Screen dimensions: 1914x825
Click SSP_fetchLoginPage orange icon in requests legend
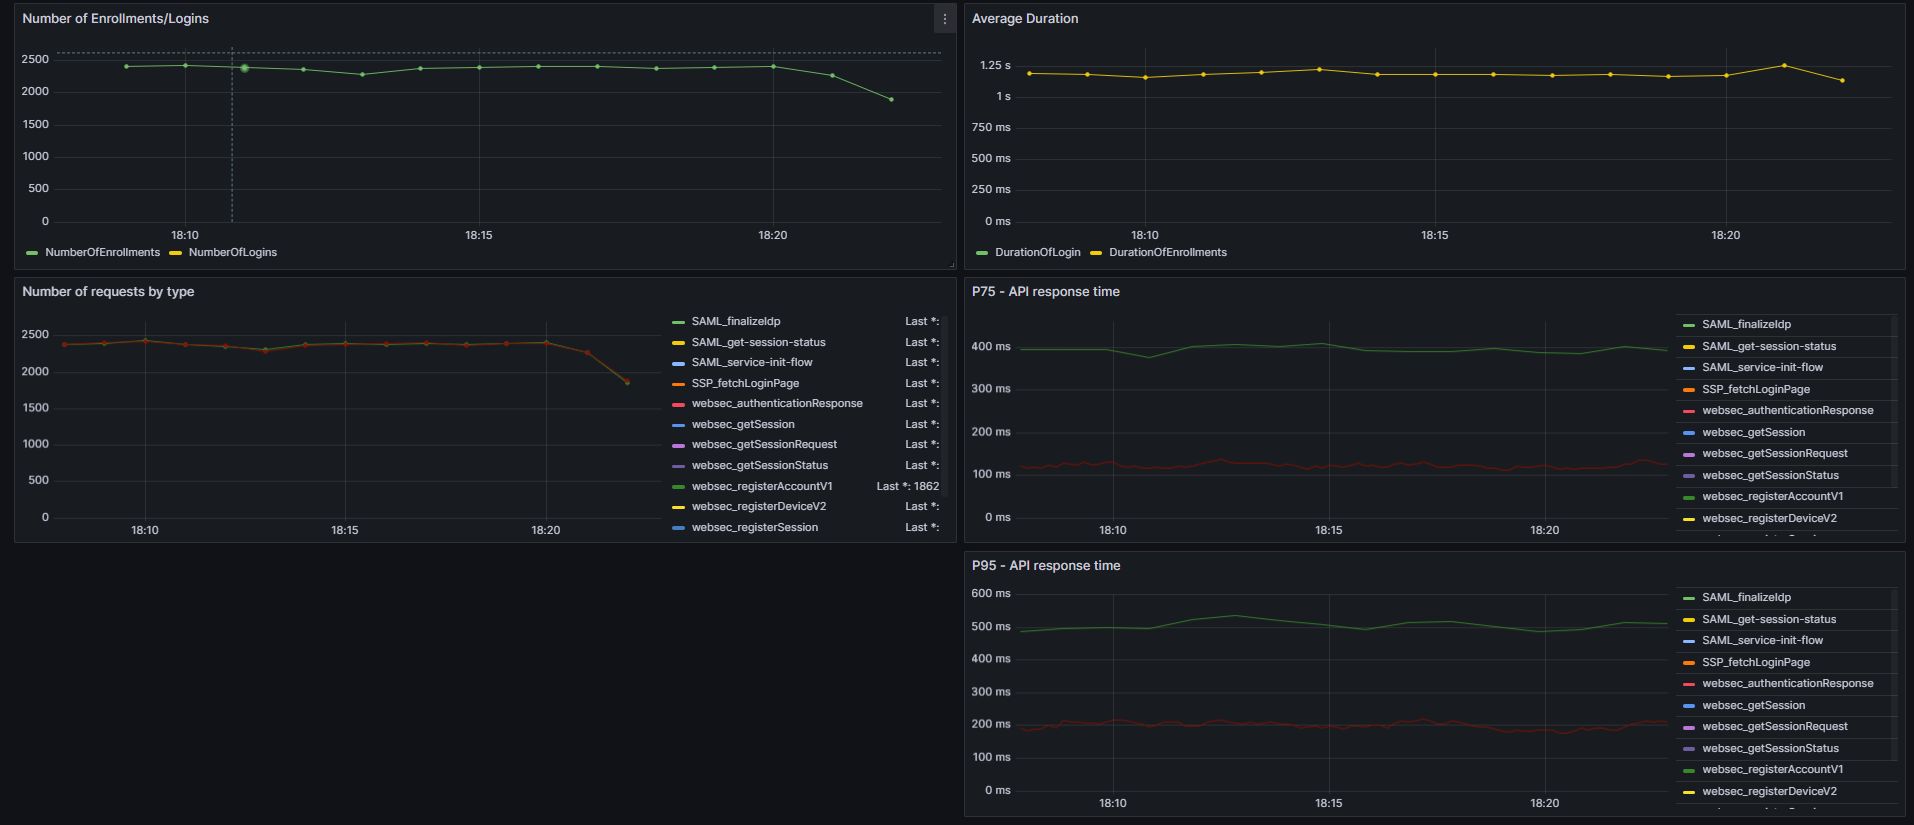pos(679,384)
